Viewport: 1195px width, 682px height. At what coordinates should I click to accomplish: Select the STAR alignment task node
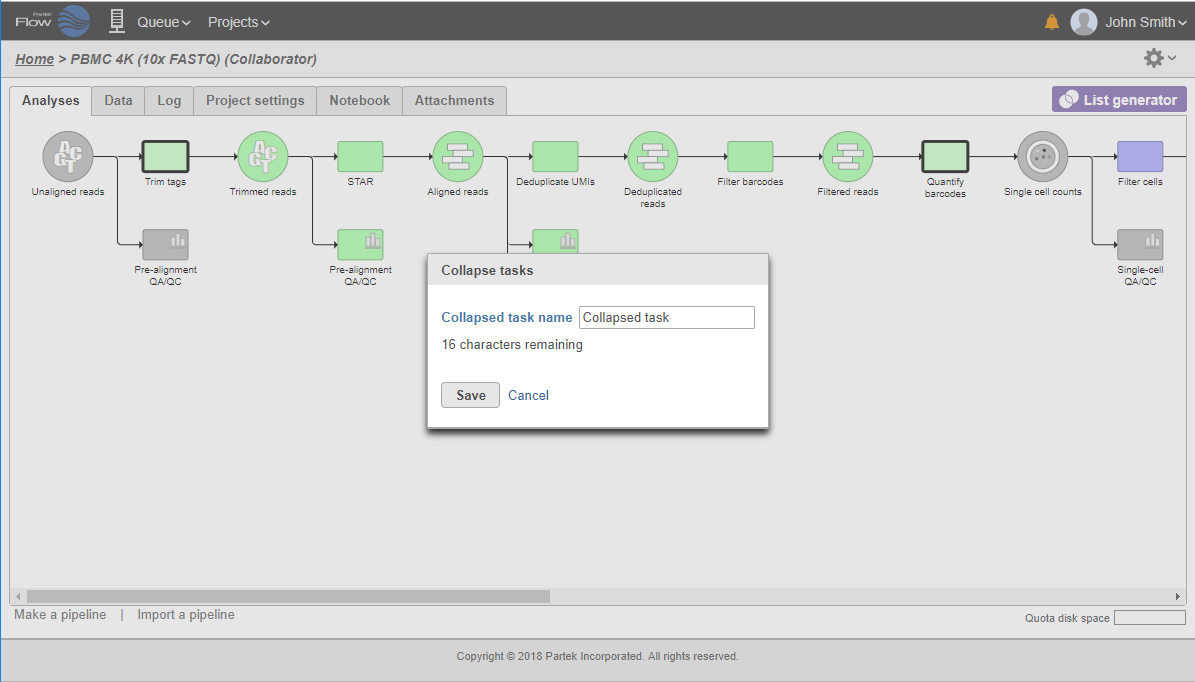pyautogui.click(x=360, y=157)
